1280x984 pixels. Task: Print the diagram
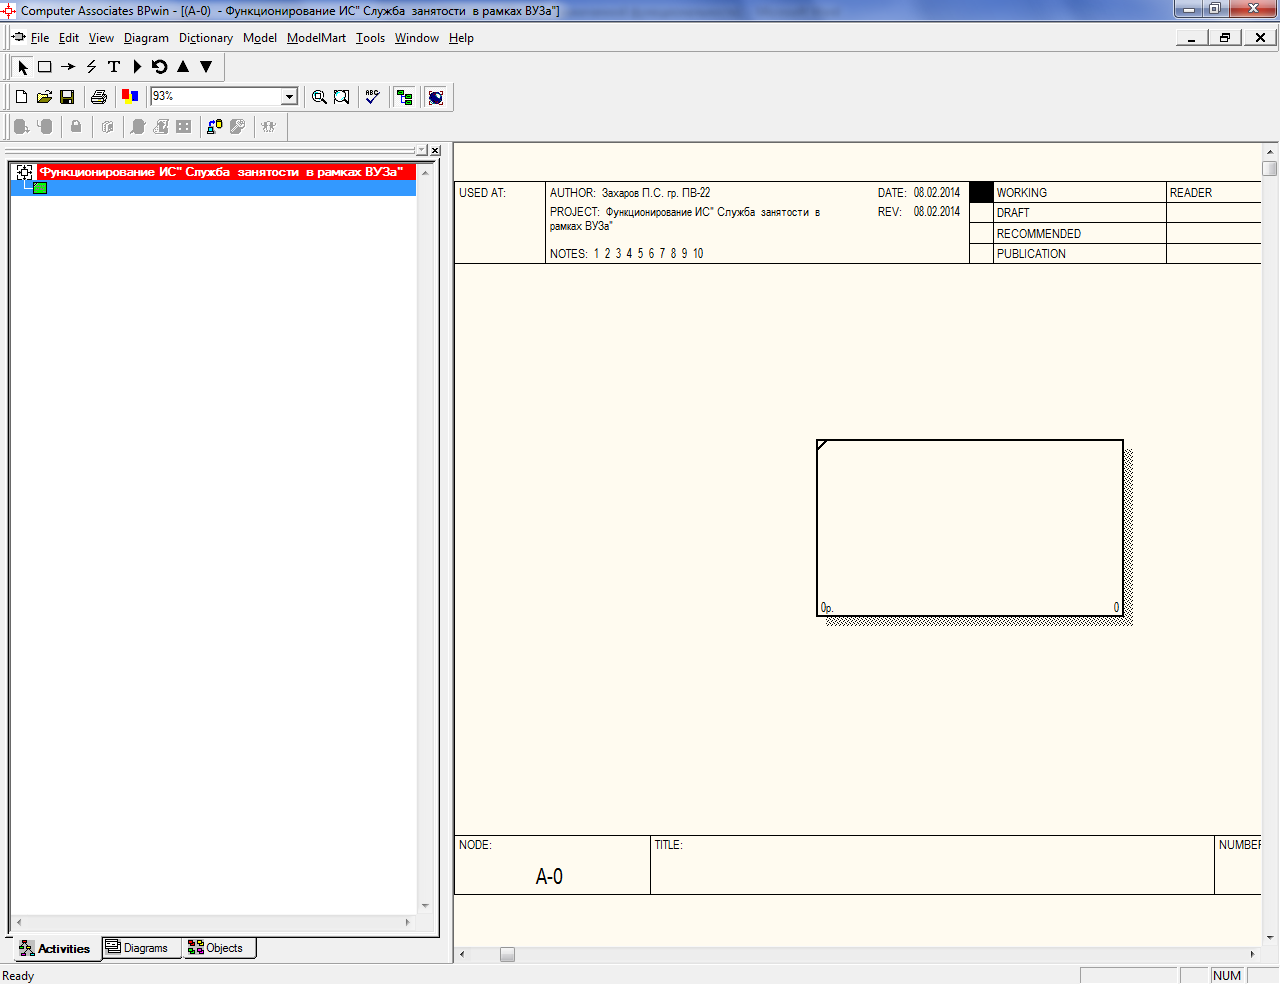[x=99, y=97]
